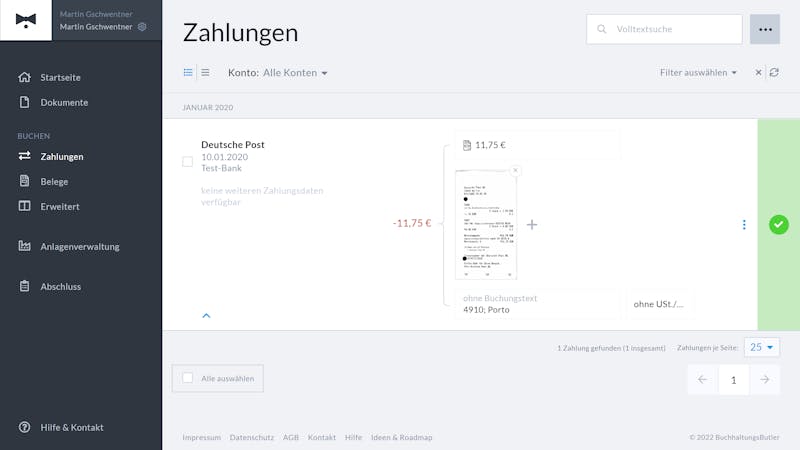Image resolution: width=800 pixels, height=450 pixels.
Task: Open account settings gear next to Martin Gschwentner
Action: point(142,27)
